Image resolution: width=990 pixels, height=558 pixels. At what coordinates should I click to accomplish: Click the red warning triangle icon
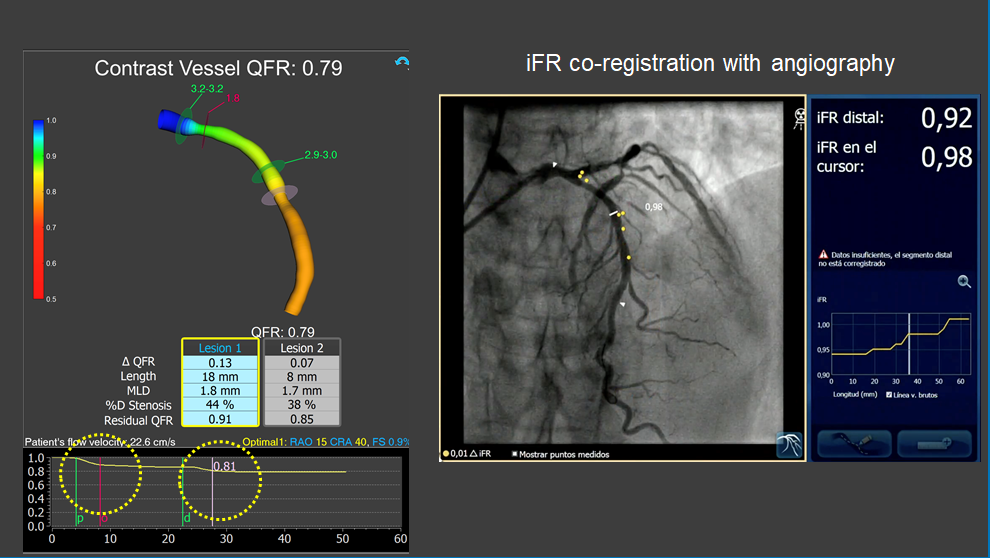823,255
